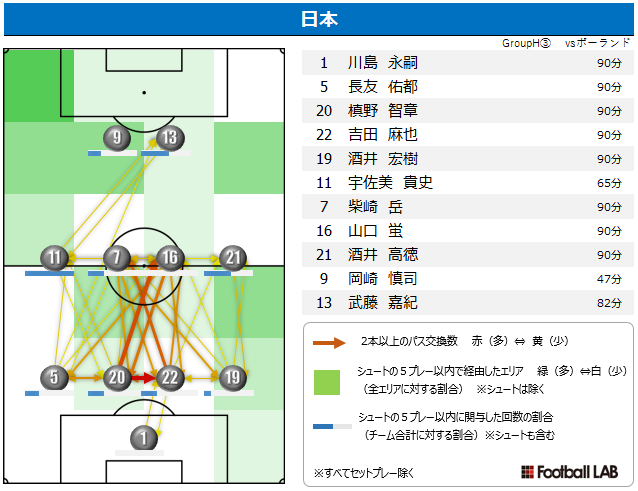The height and width of the screenshot is (491, 638).
Task: Click goalkeeper node number 1
Action: 144,438
